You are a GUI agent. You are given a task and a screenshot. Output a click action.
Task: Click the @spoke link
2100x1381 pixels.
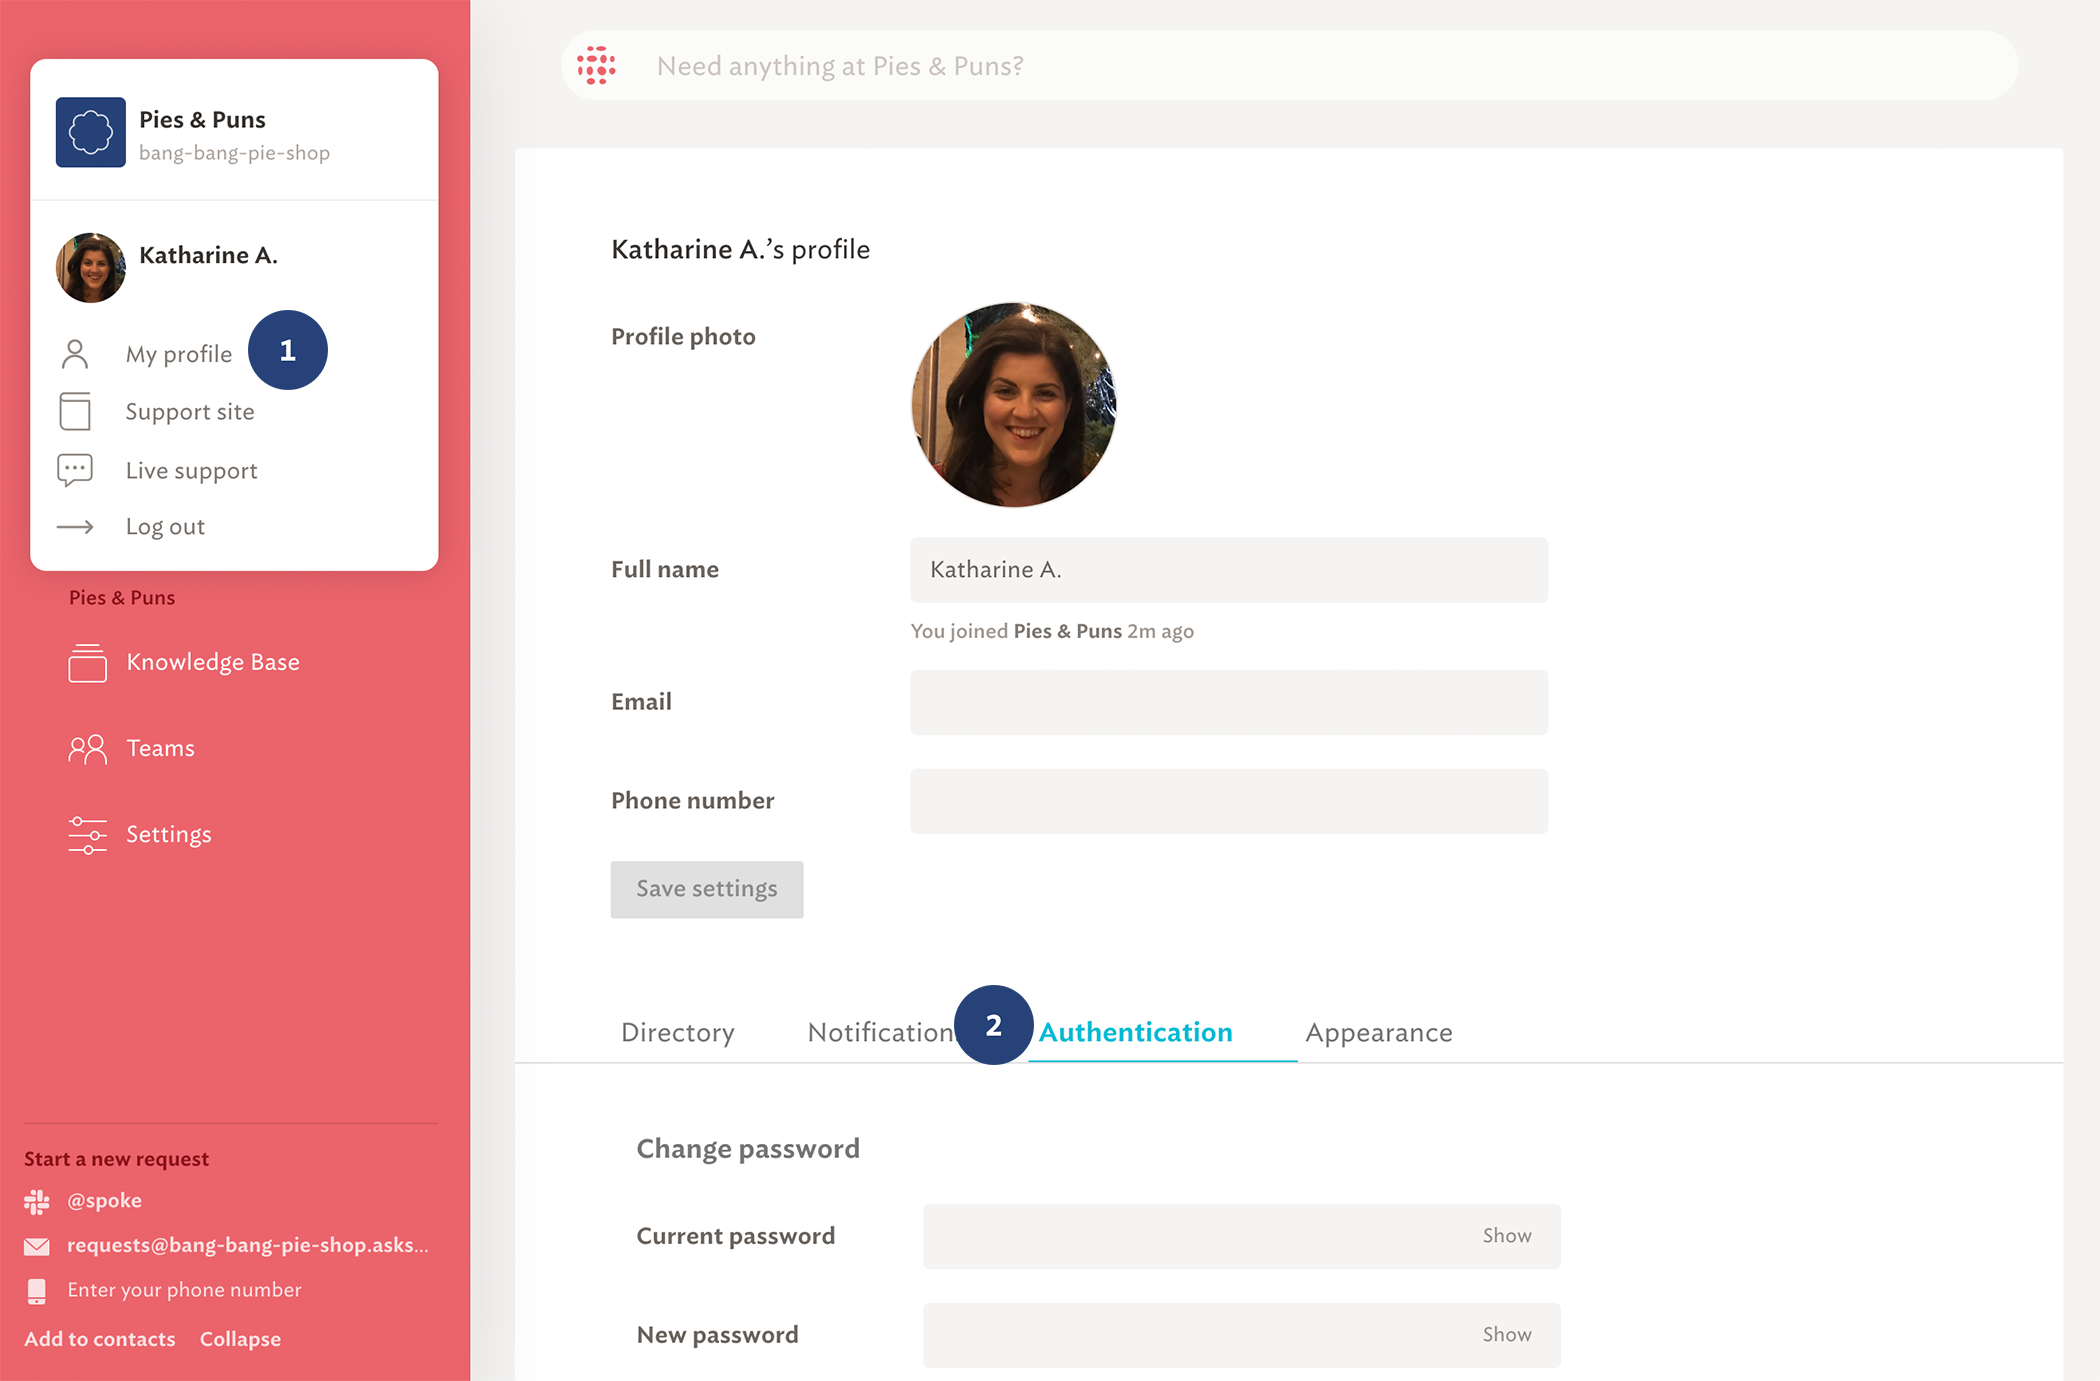[104, 1201]
